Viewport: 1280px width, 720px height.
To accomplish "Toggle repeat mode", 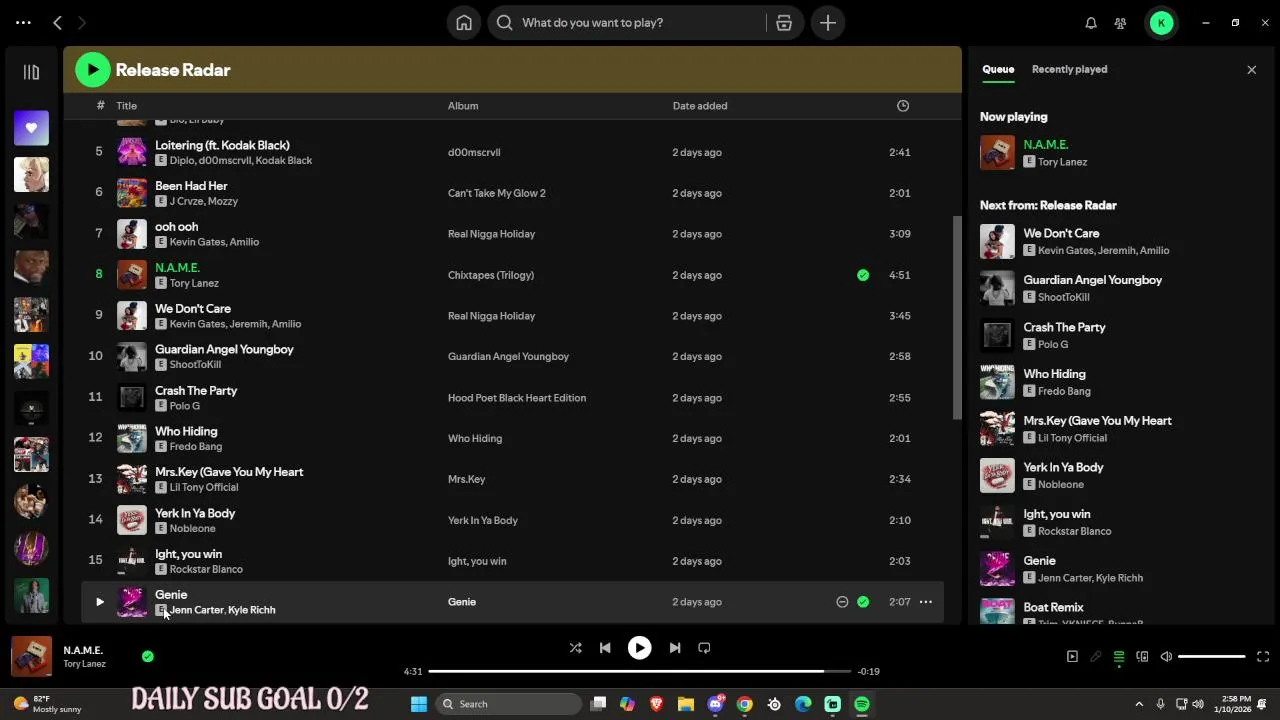I will point(704,648).
